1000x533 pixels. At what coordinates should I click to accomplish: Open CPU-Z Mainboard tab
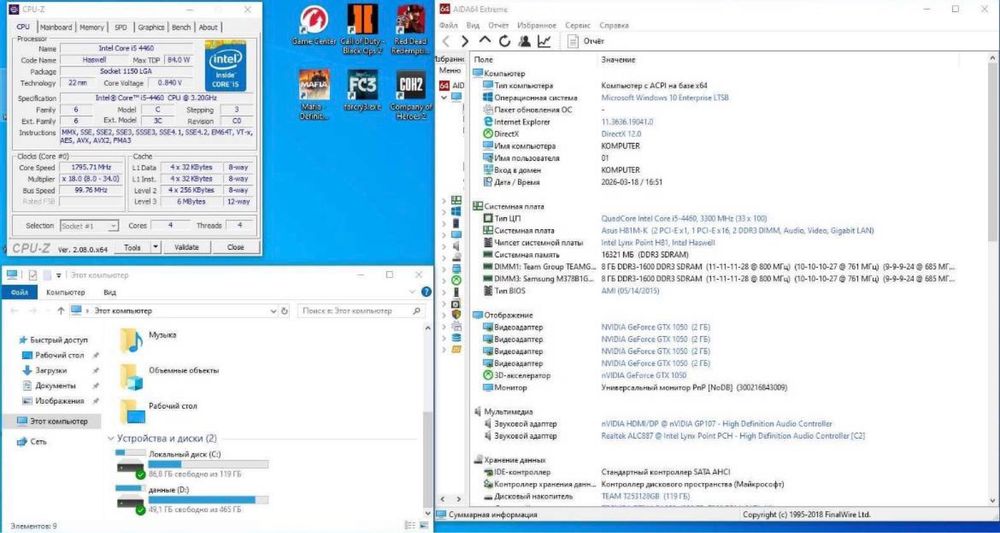pyautogui.click(x=55, y=27)
